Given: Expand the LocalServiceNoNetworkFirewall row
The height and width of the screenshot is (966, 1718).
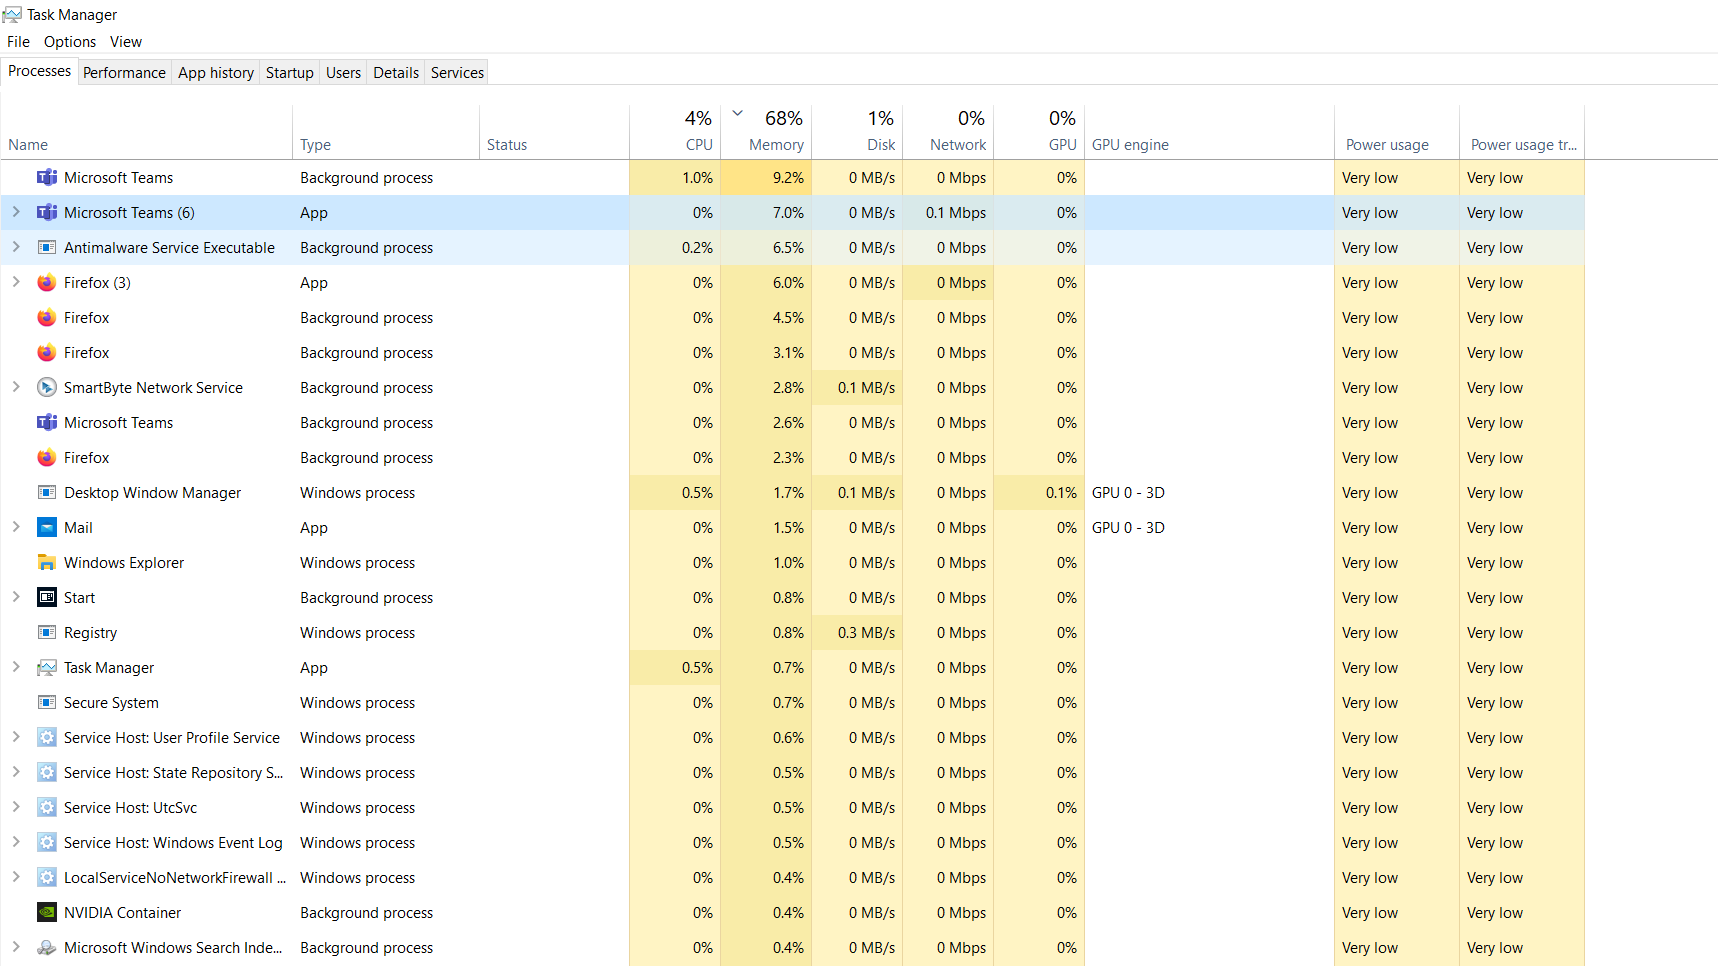Looking at the screenshot, I should point(16,877).
